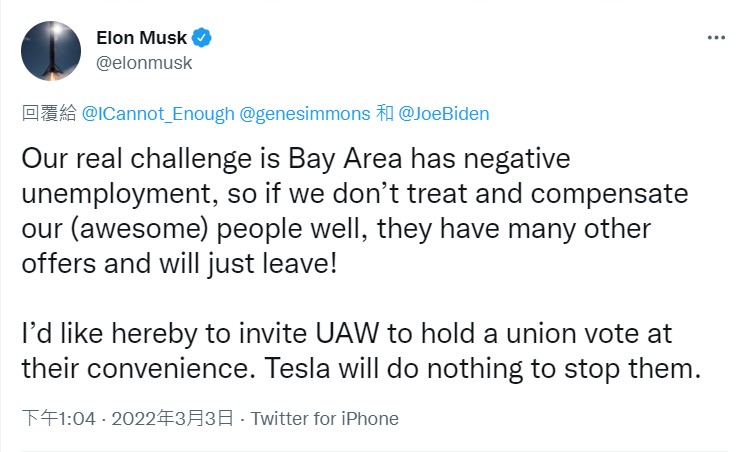This screenshot has width=745, height=452.
Task: Click the paragraph inviting UAW to vote
Action: click(x=361, y=351)
